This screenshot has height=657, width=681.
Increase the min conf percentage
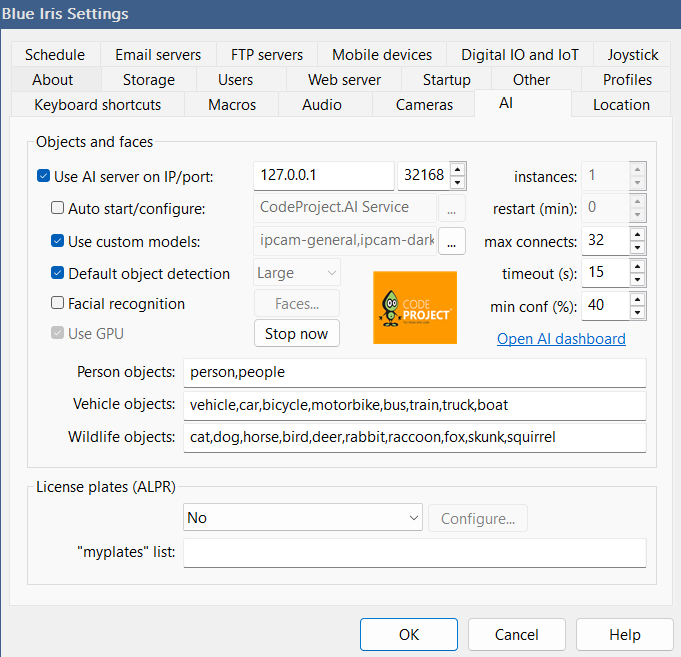coord(637,299)
